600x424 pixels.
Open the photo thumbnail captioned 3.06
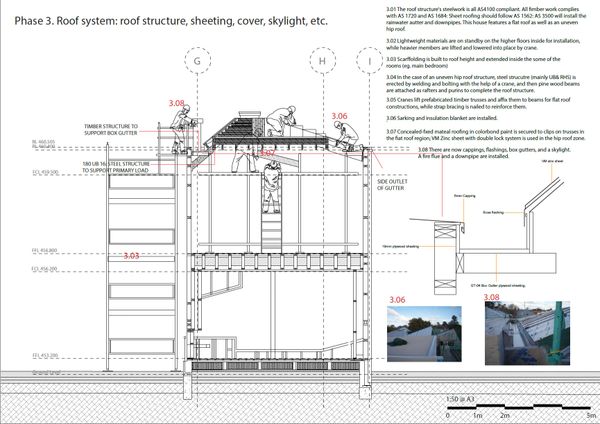pos(424,334)
